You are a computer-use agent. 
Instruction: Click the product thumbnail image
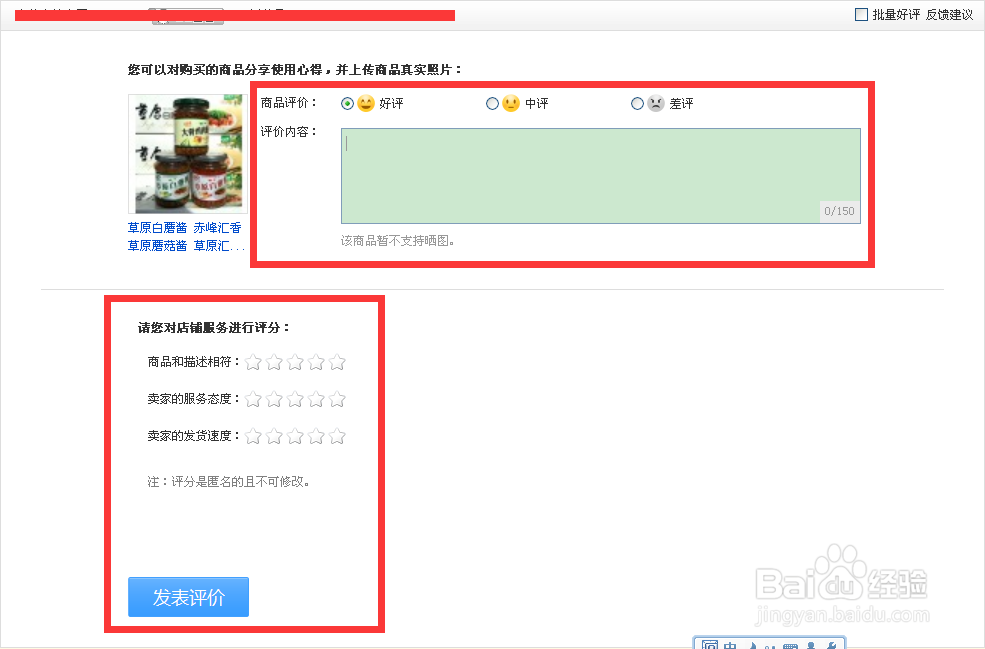coord(186,152)
